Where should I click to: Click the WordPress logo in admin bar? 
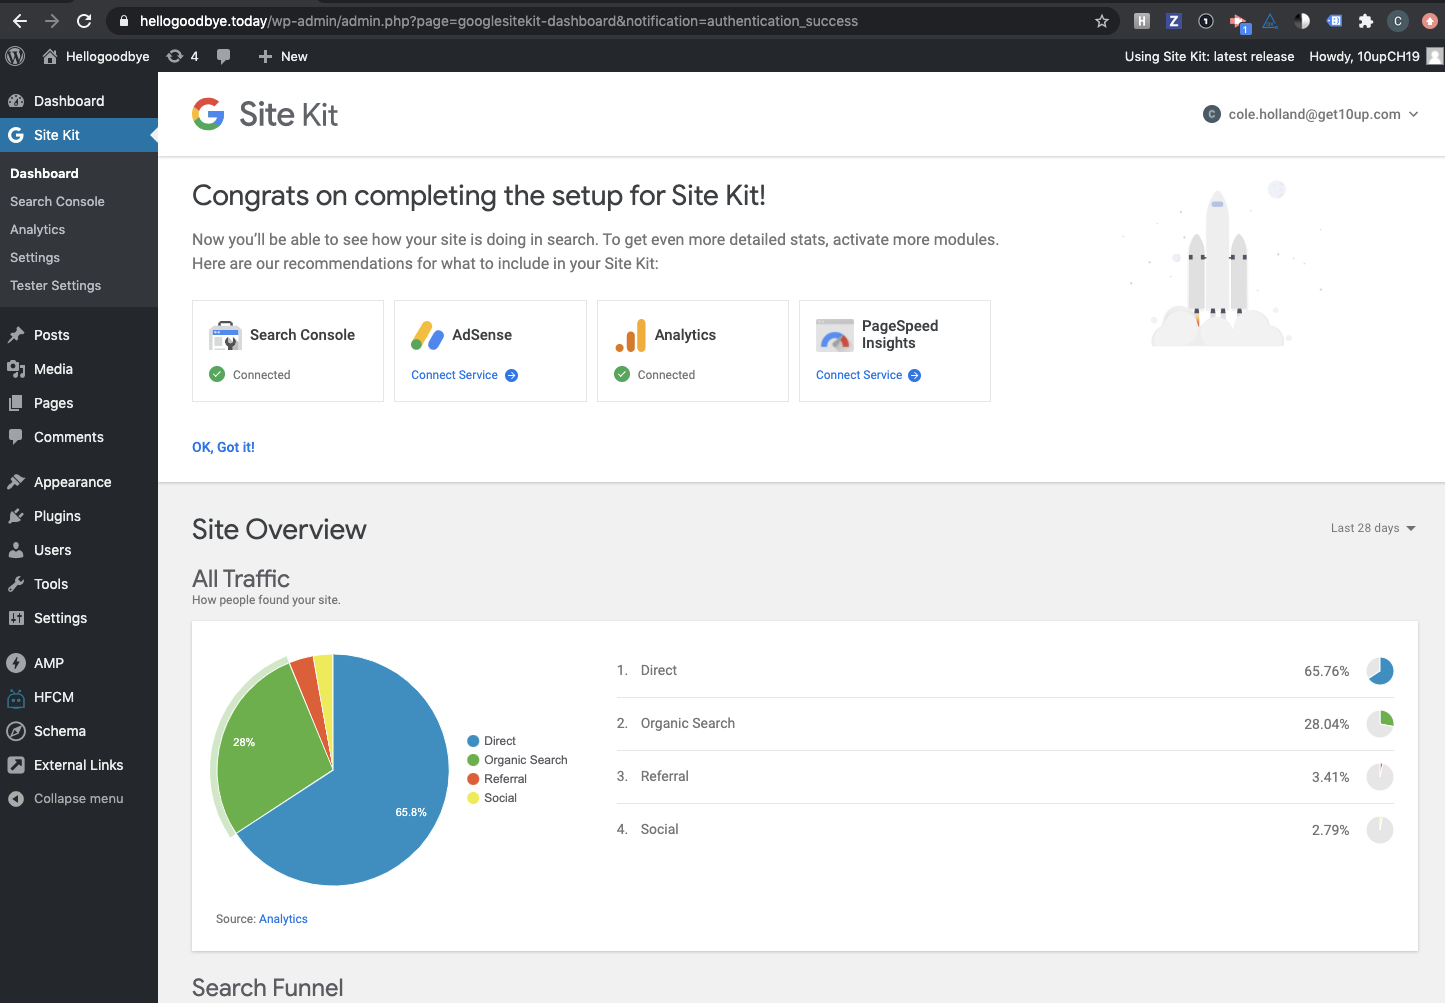15,56
